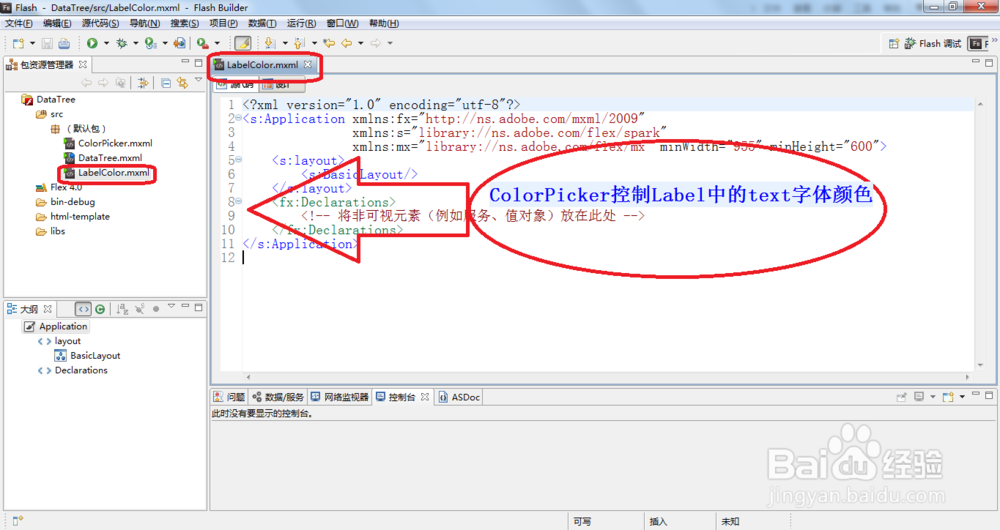Open the 导航(N) menu
The height and width of the screenshot is (530, 1000).
click(145, 23)
